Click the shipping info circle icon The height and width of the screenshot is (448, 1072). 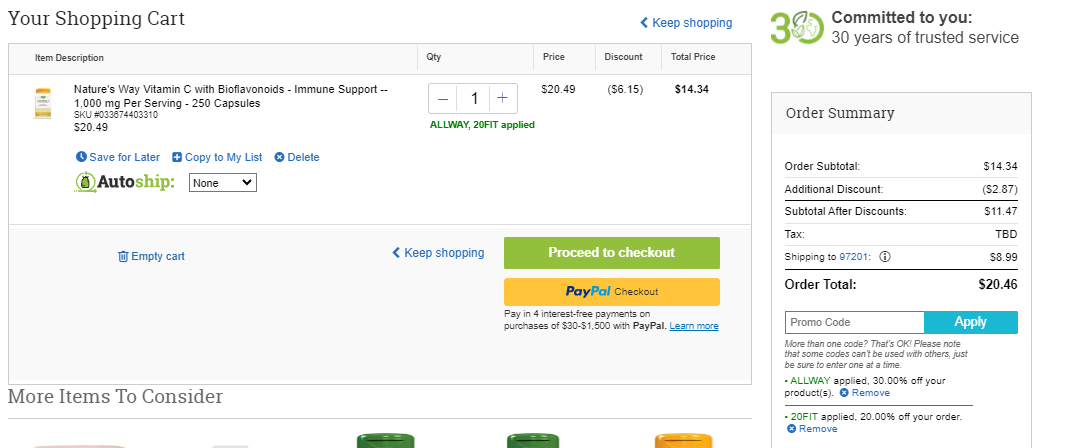885,257
